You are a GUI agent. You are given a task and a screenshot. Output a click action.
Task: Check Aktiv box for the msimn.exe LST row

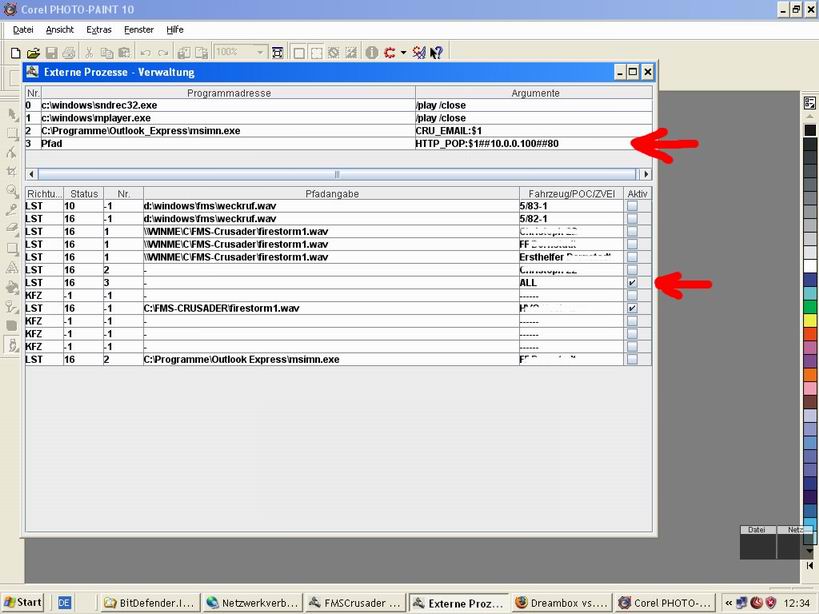[x=631, y=359]
